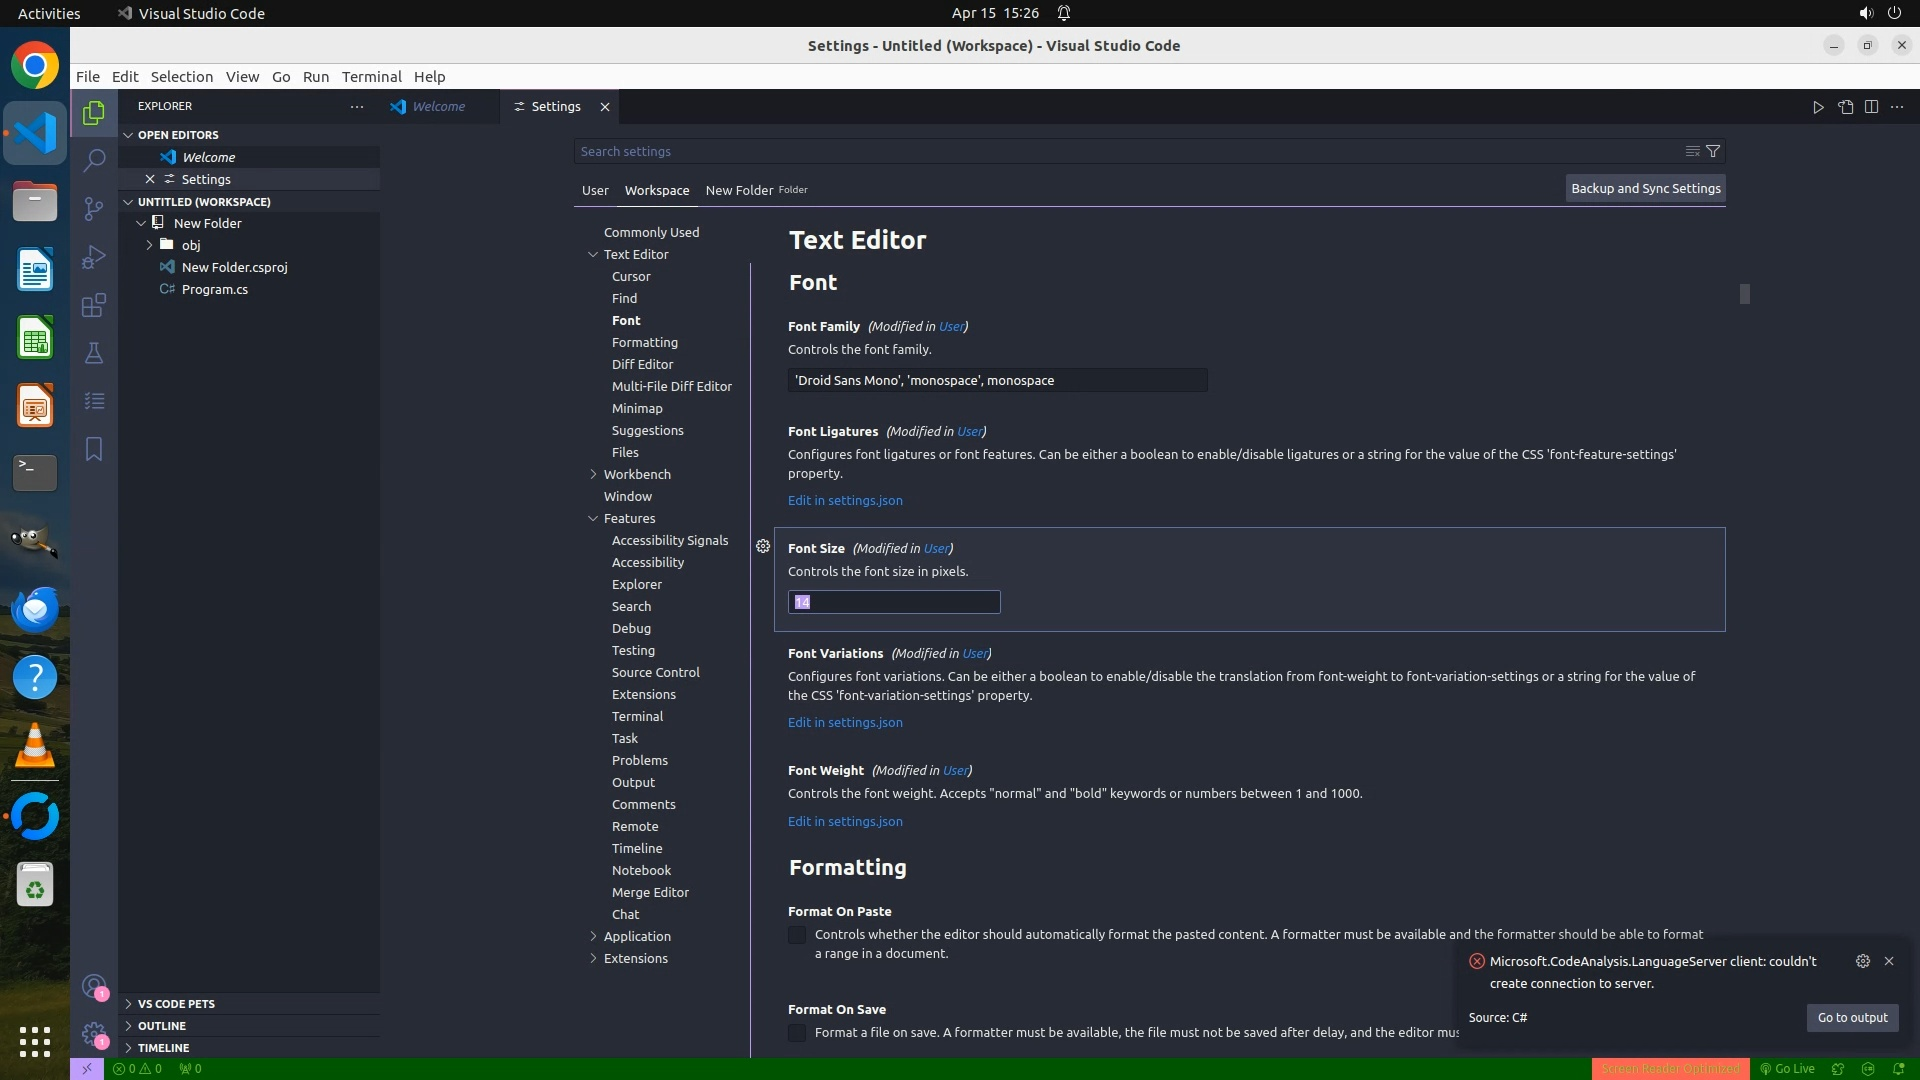Open Run and Debug view icon
The height and width of the screenshot is (1080, 1920).
(94, 257)
